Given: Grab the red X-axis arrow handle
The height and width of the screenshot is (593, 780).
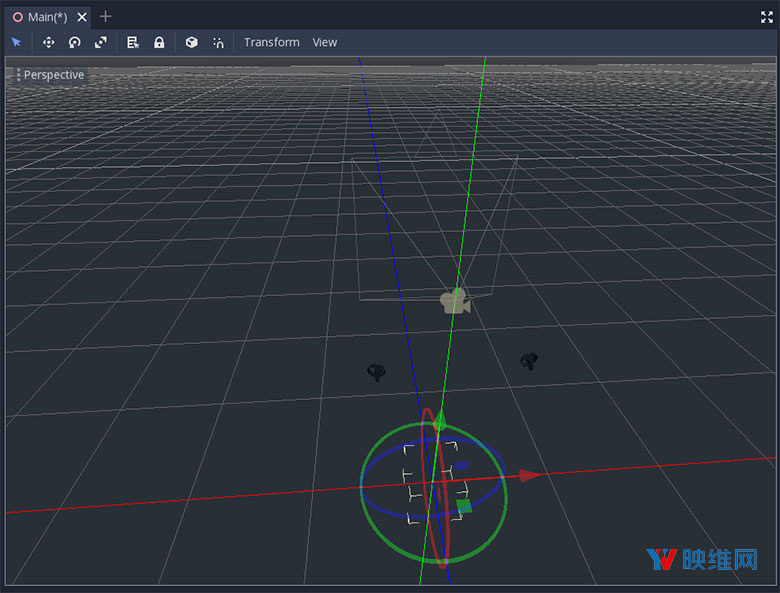Looking at the screenshot, I should (x=529, y=475).
